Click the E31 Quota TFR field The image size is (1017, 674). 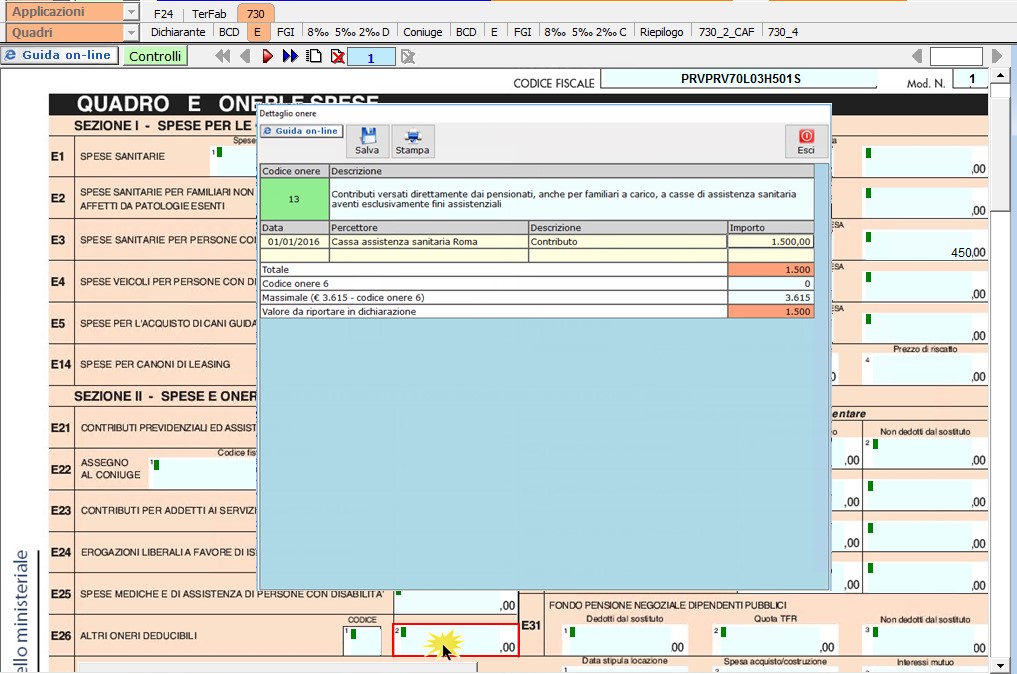[x=775, y=640]
